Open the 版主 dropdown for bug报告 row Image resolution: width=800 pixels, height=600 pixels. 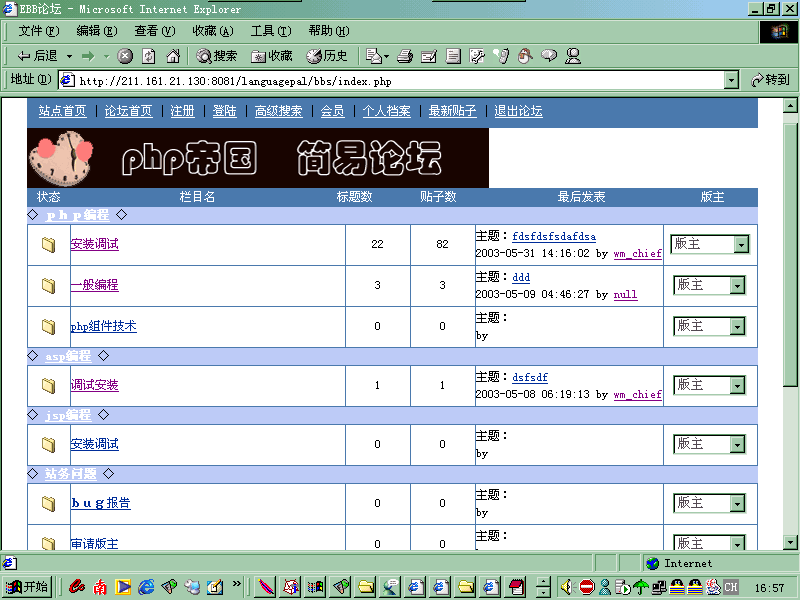click(x=737, y=504)
